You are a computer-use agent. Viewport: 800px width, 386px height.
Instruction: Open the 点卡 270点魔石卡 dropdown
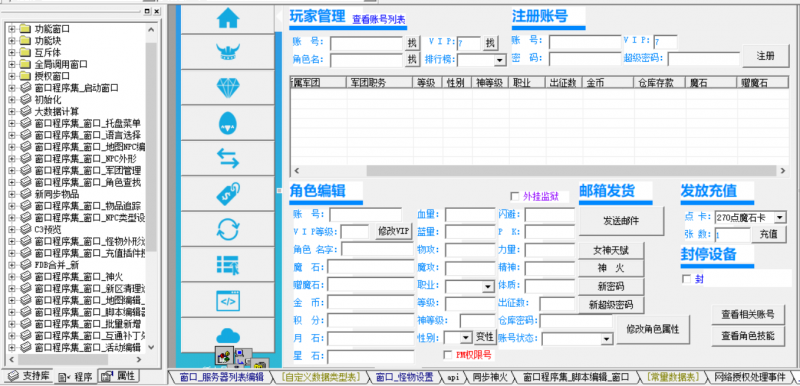tap(780, 217)
